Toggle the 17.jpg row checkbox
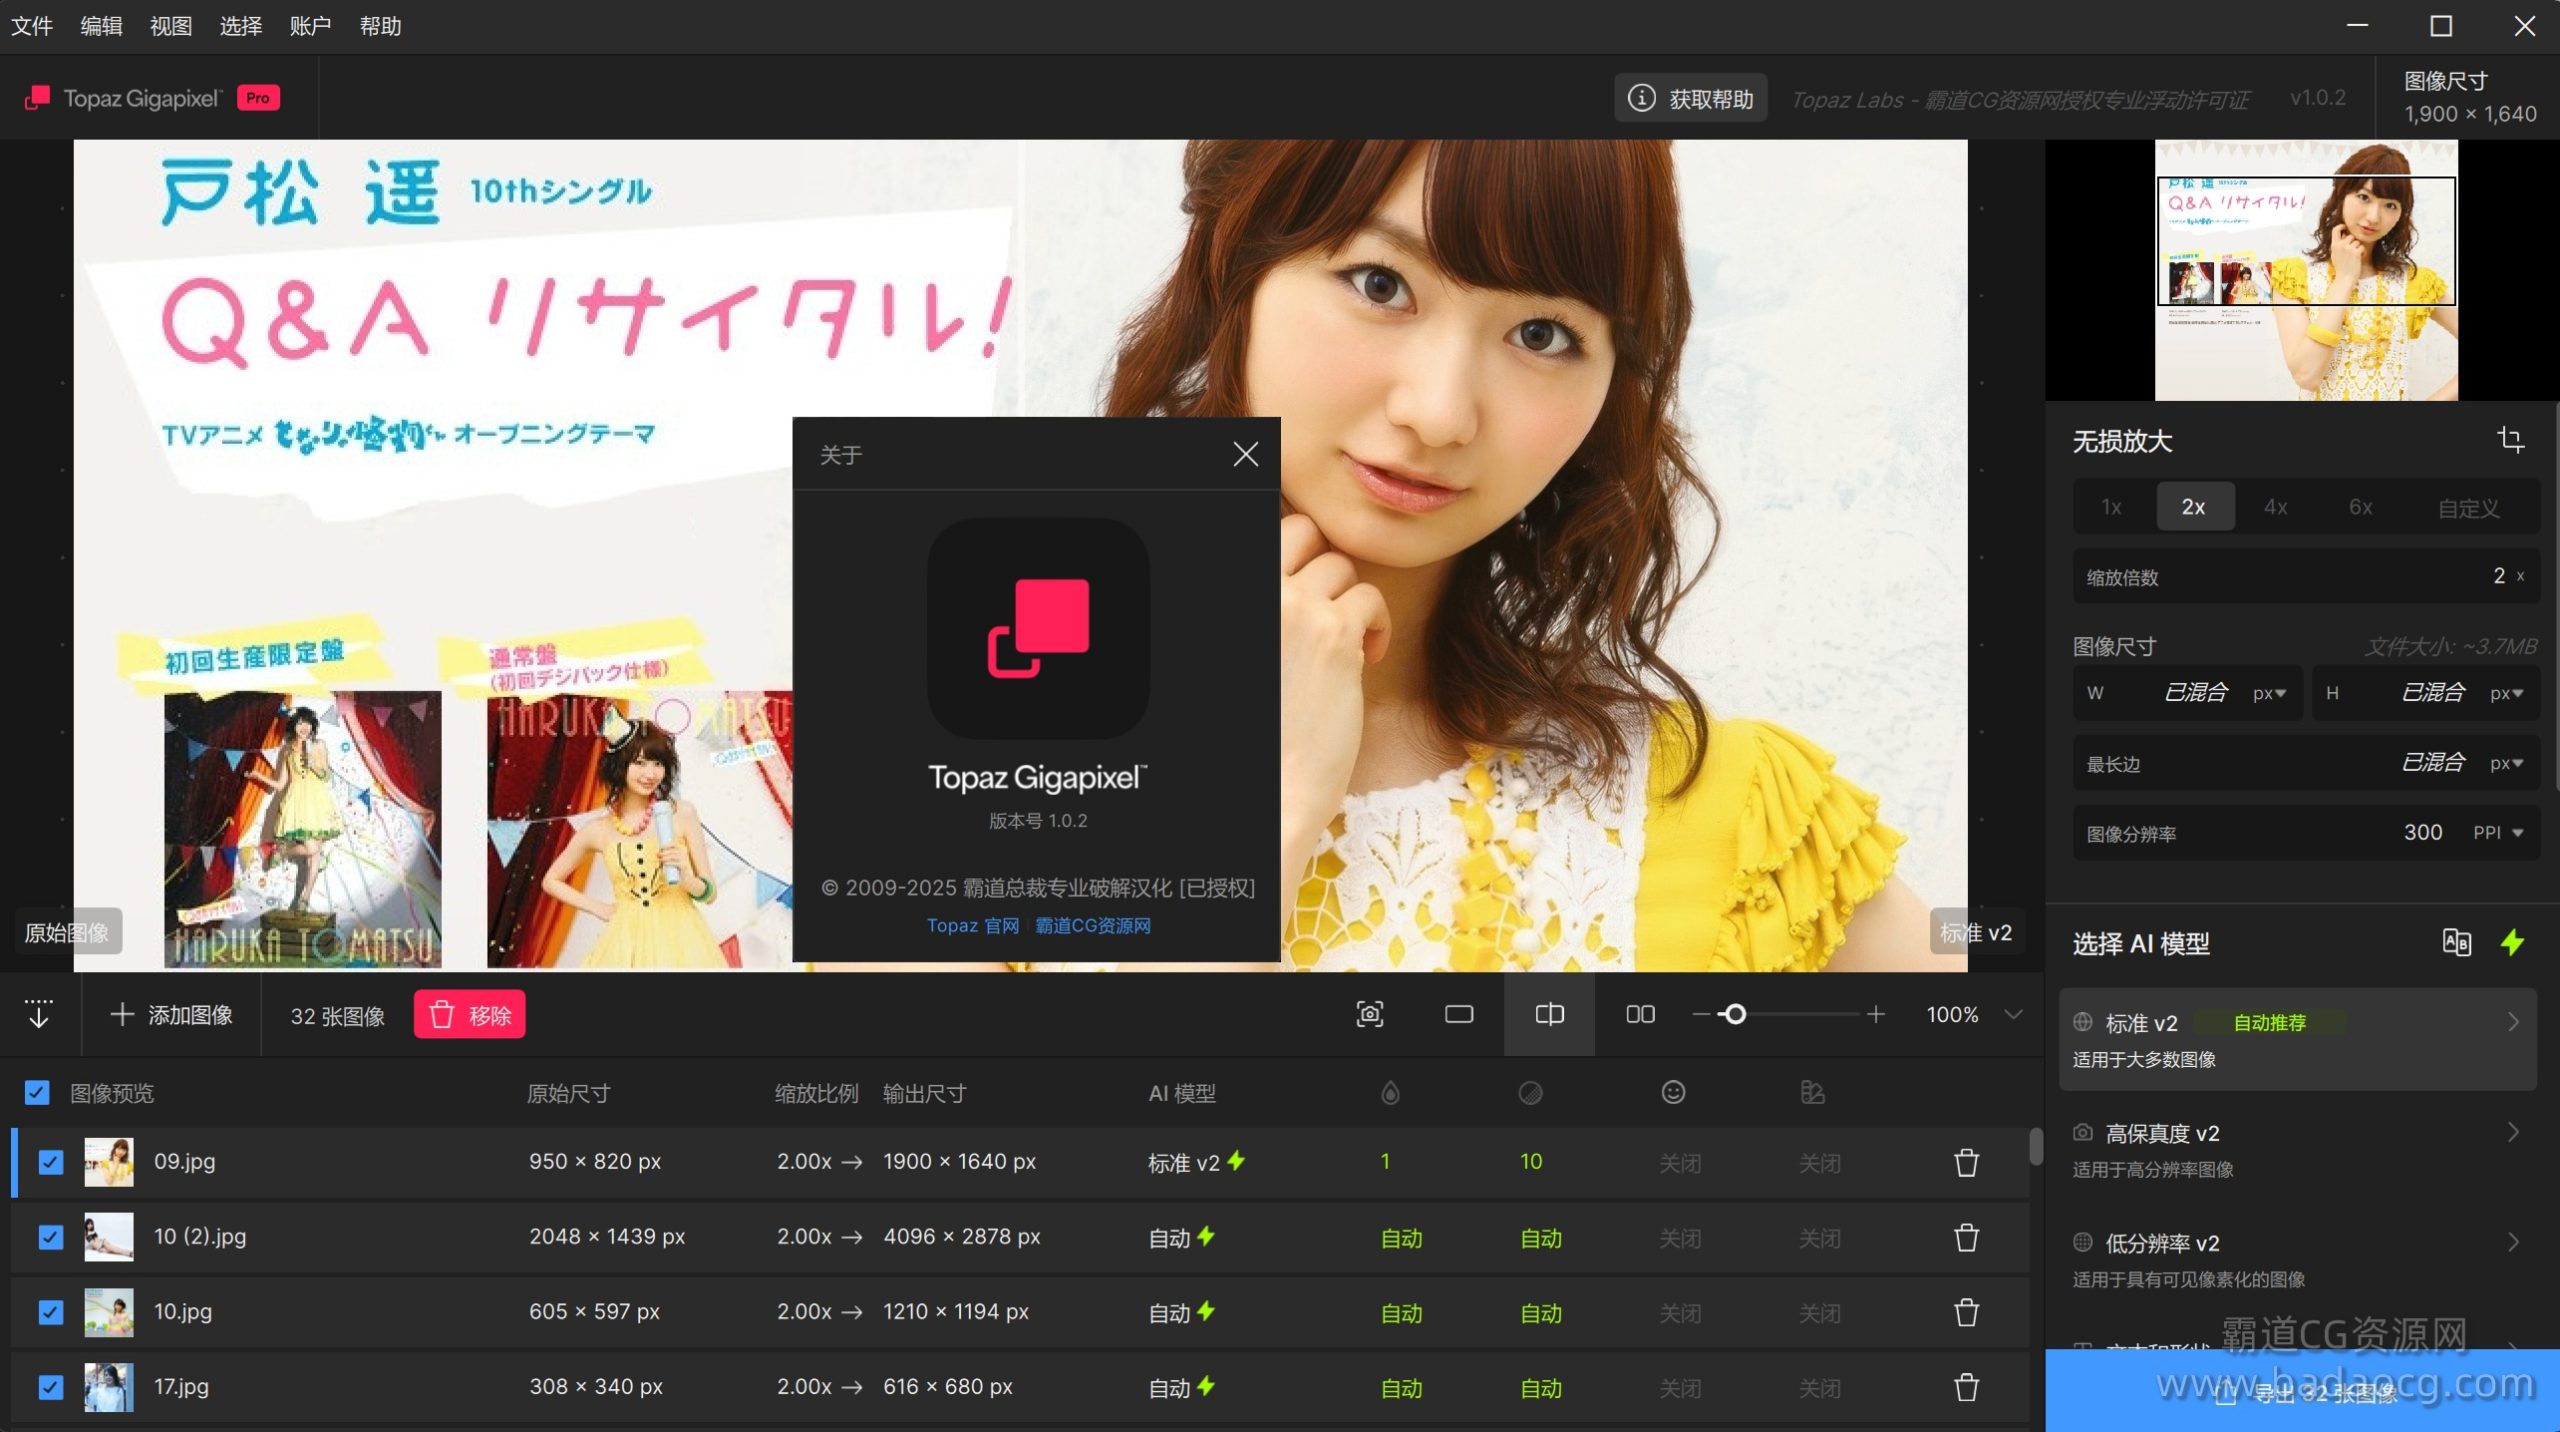Image resolution: width=2560 pixels, height=1432 pixels. (x=51, y=1387)
